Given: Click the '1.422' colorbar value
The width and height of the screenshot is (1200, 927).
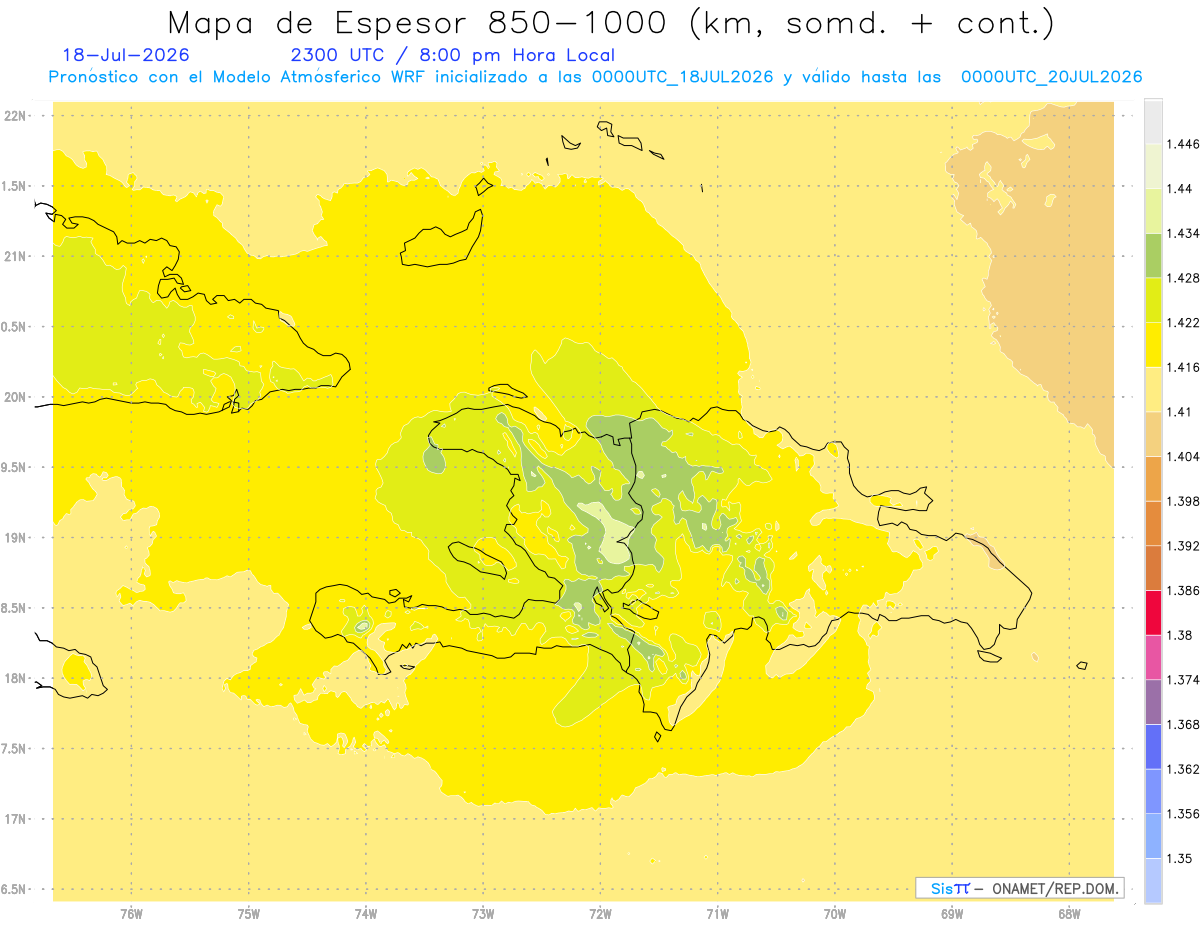Looking at the screenshot, I should [1183, 322].
